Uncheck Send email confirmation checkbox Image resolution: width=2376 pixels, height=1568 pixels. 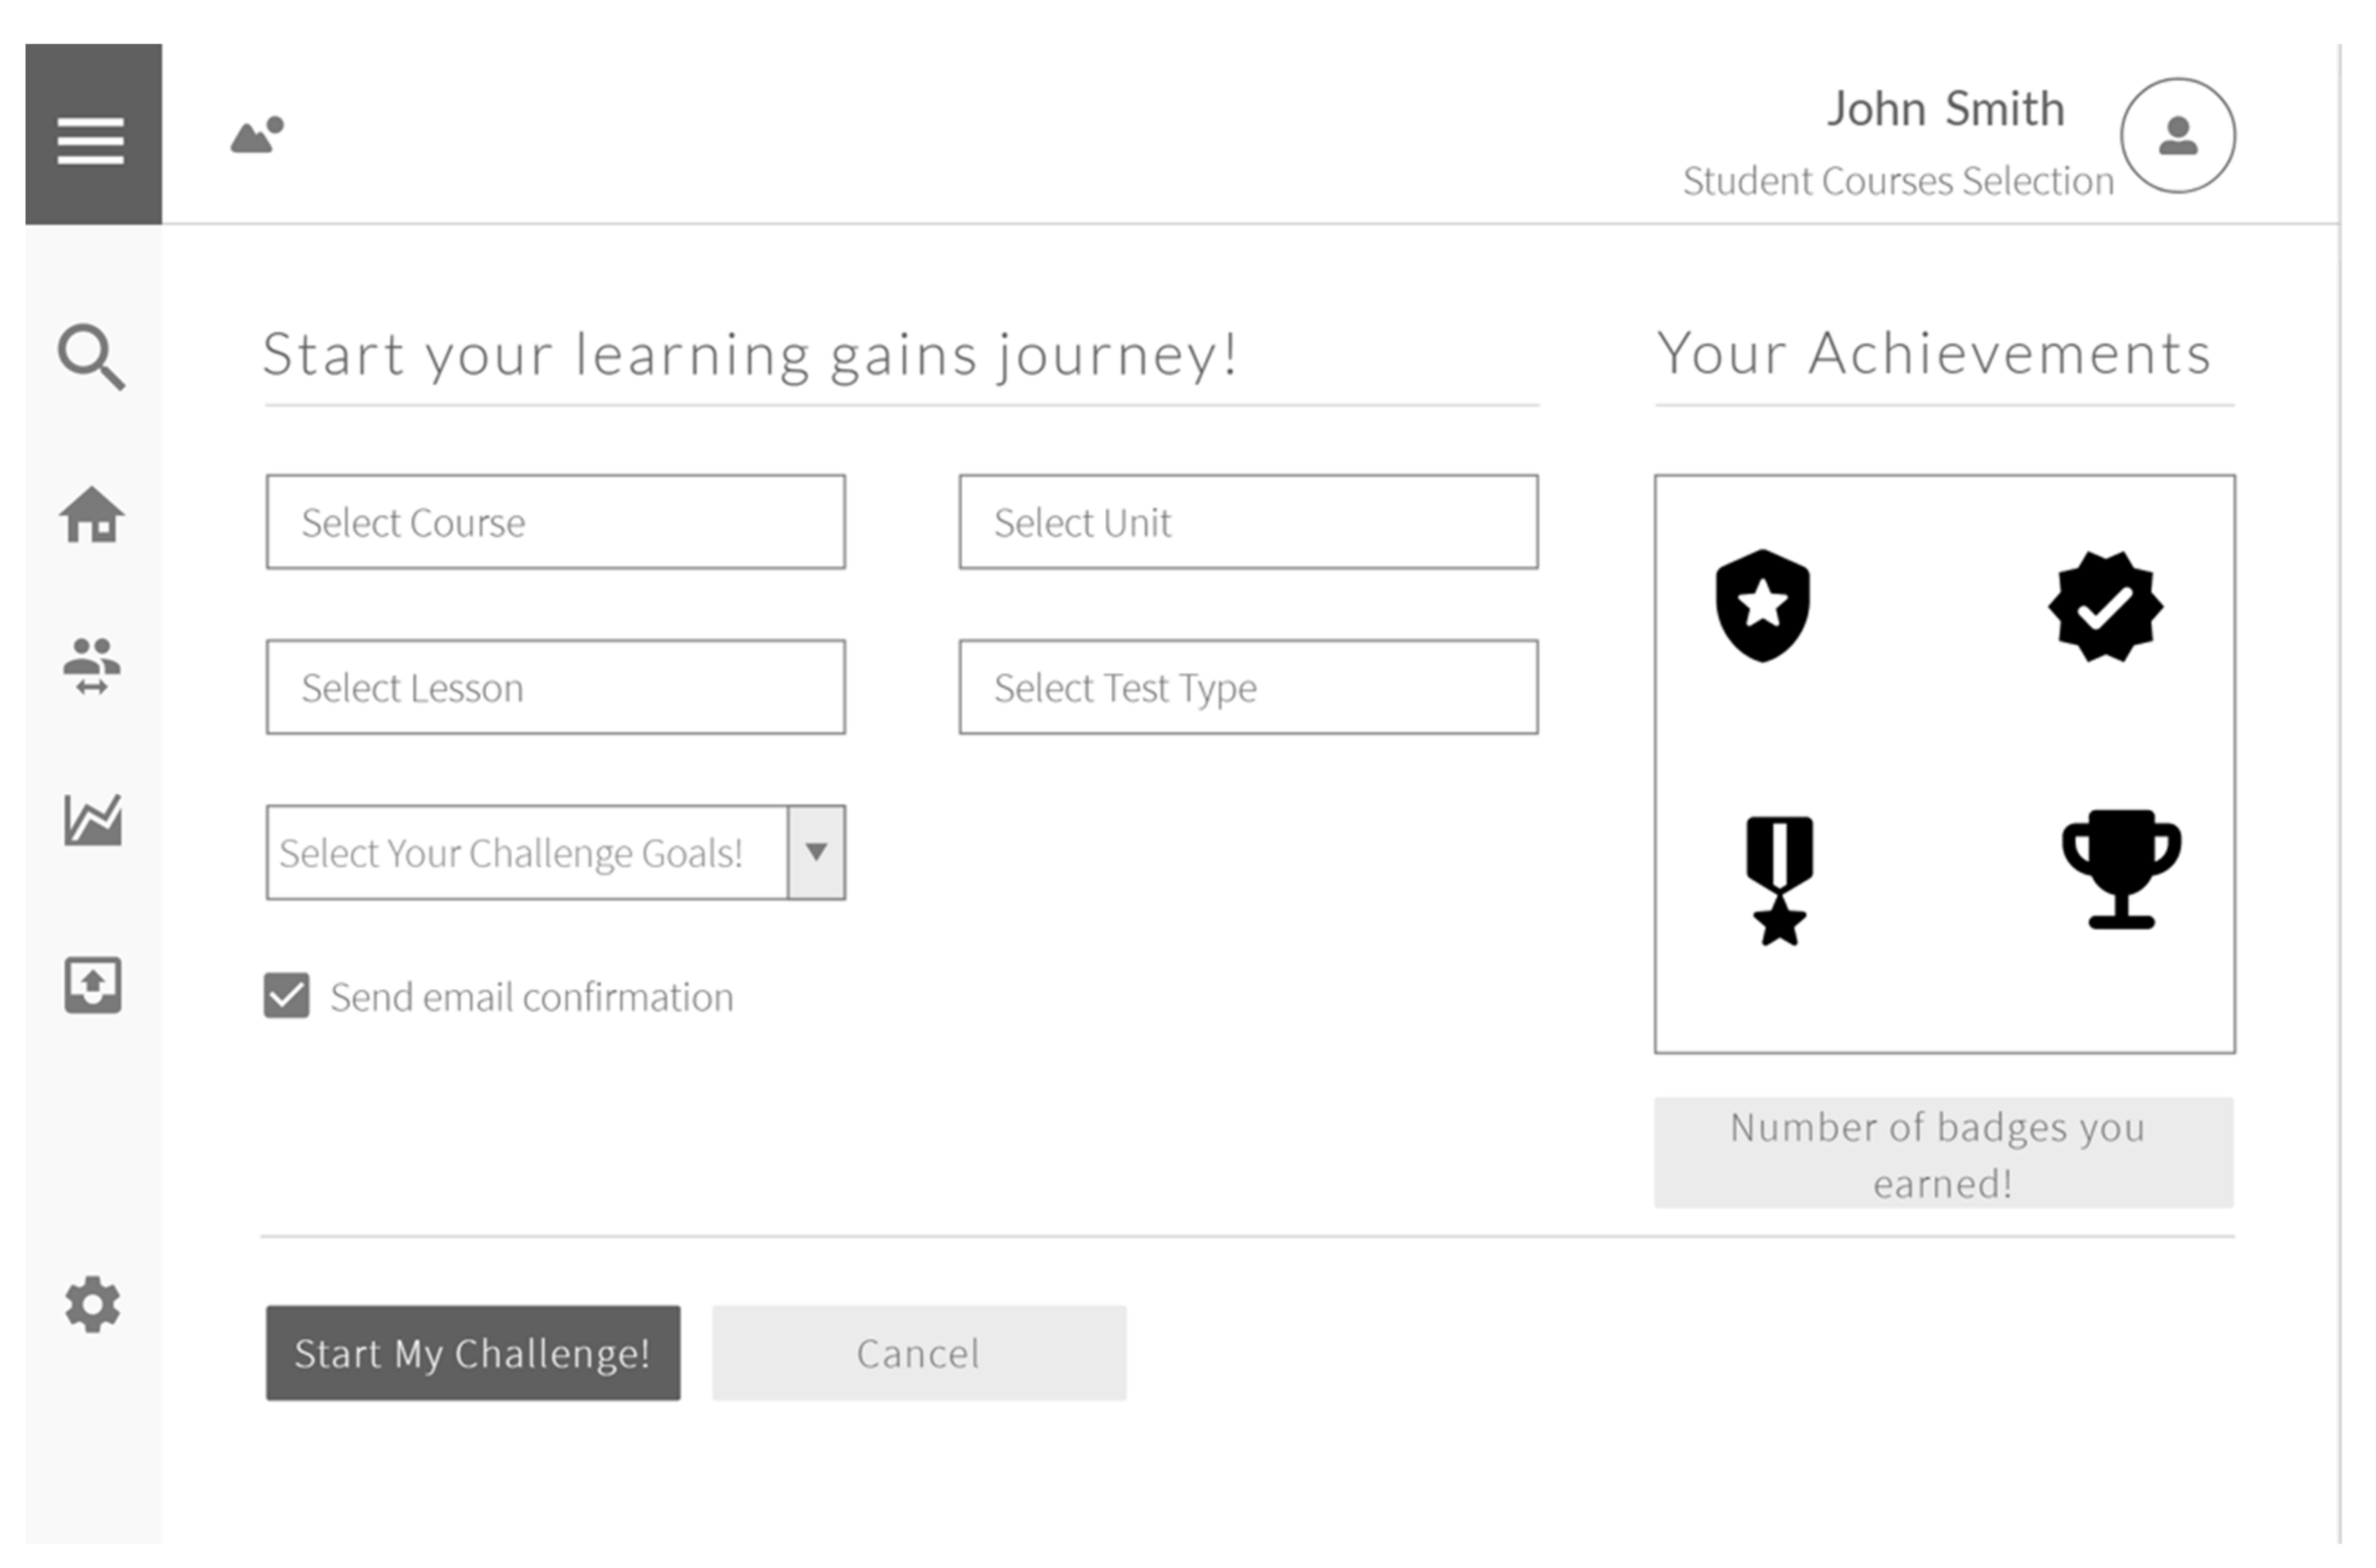[287, 996]
